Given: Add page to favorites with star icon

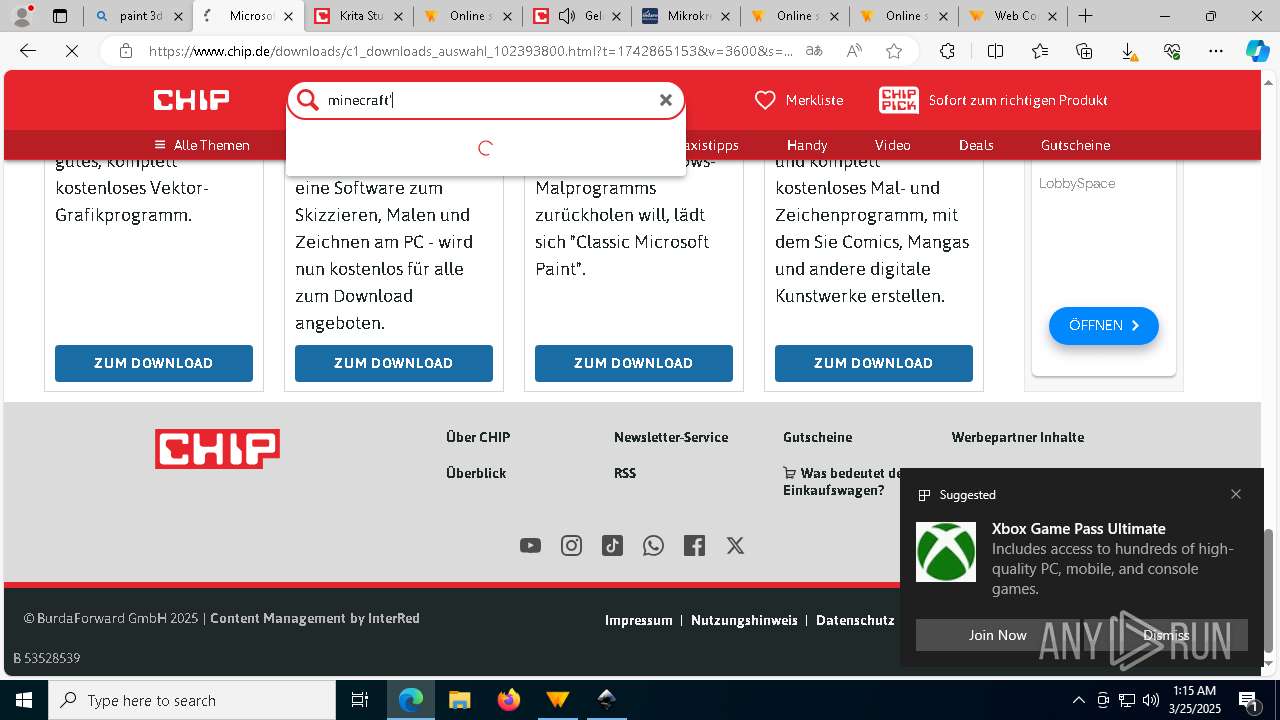Looking at the screenshot, I should coord(894,51).
